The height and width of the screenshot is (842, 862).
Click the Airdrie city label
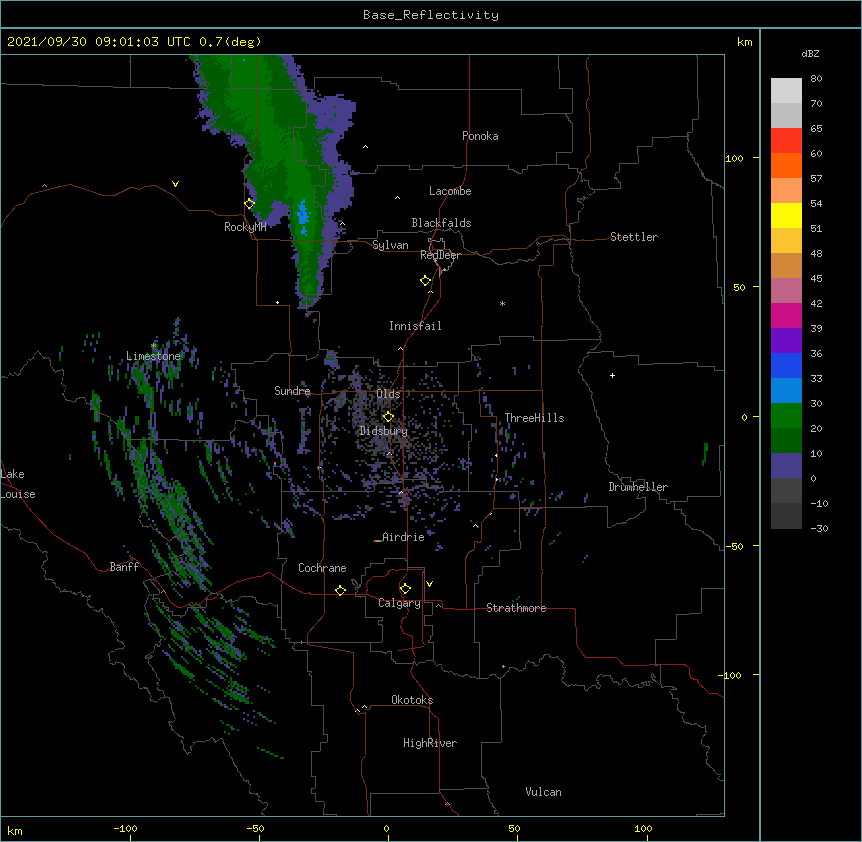point(403,537)
